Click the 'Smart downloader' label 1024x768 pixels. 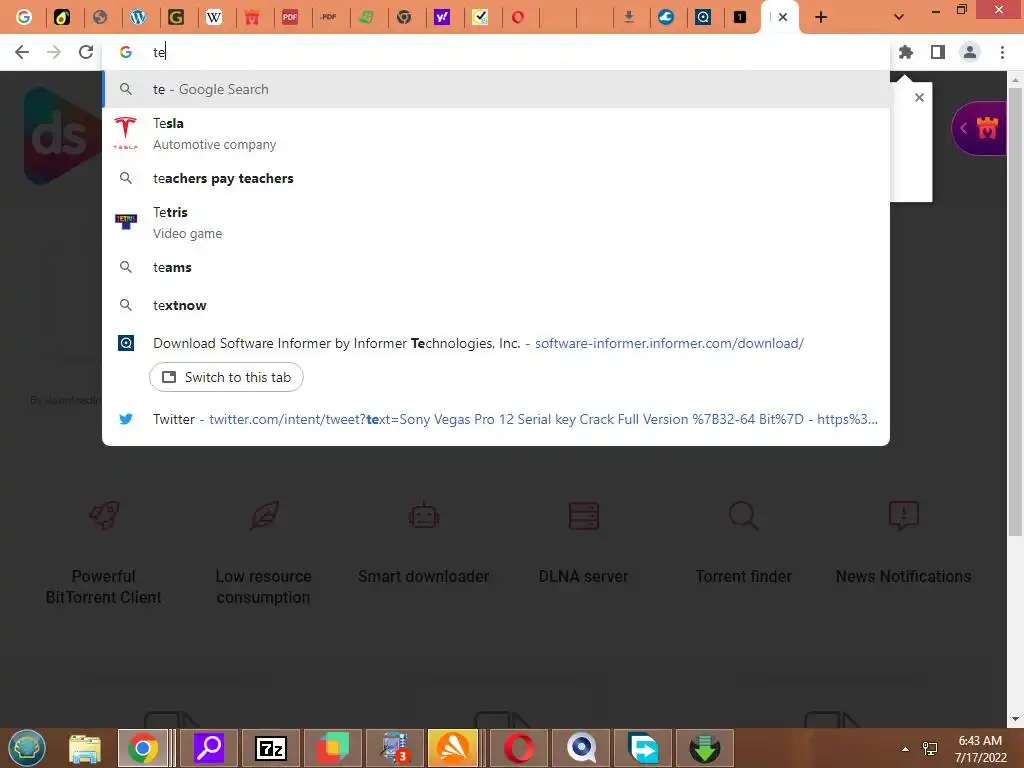point(424,577)
